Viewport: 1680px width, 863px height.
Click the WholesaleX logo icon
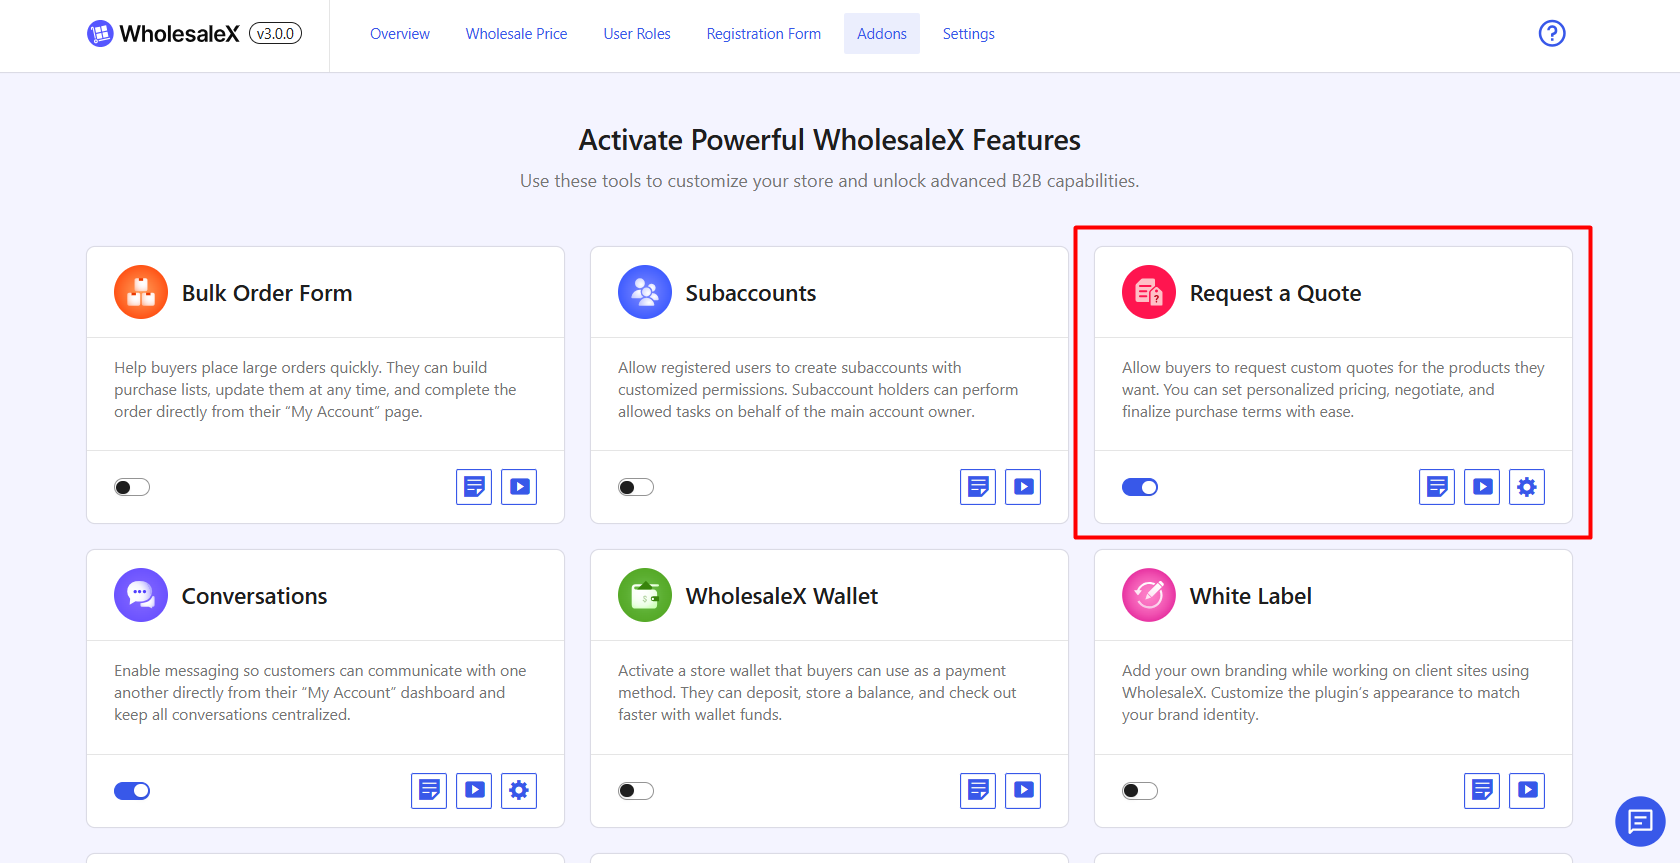(x=100, y=34)
